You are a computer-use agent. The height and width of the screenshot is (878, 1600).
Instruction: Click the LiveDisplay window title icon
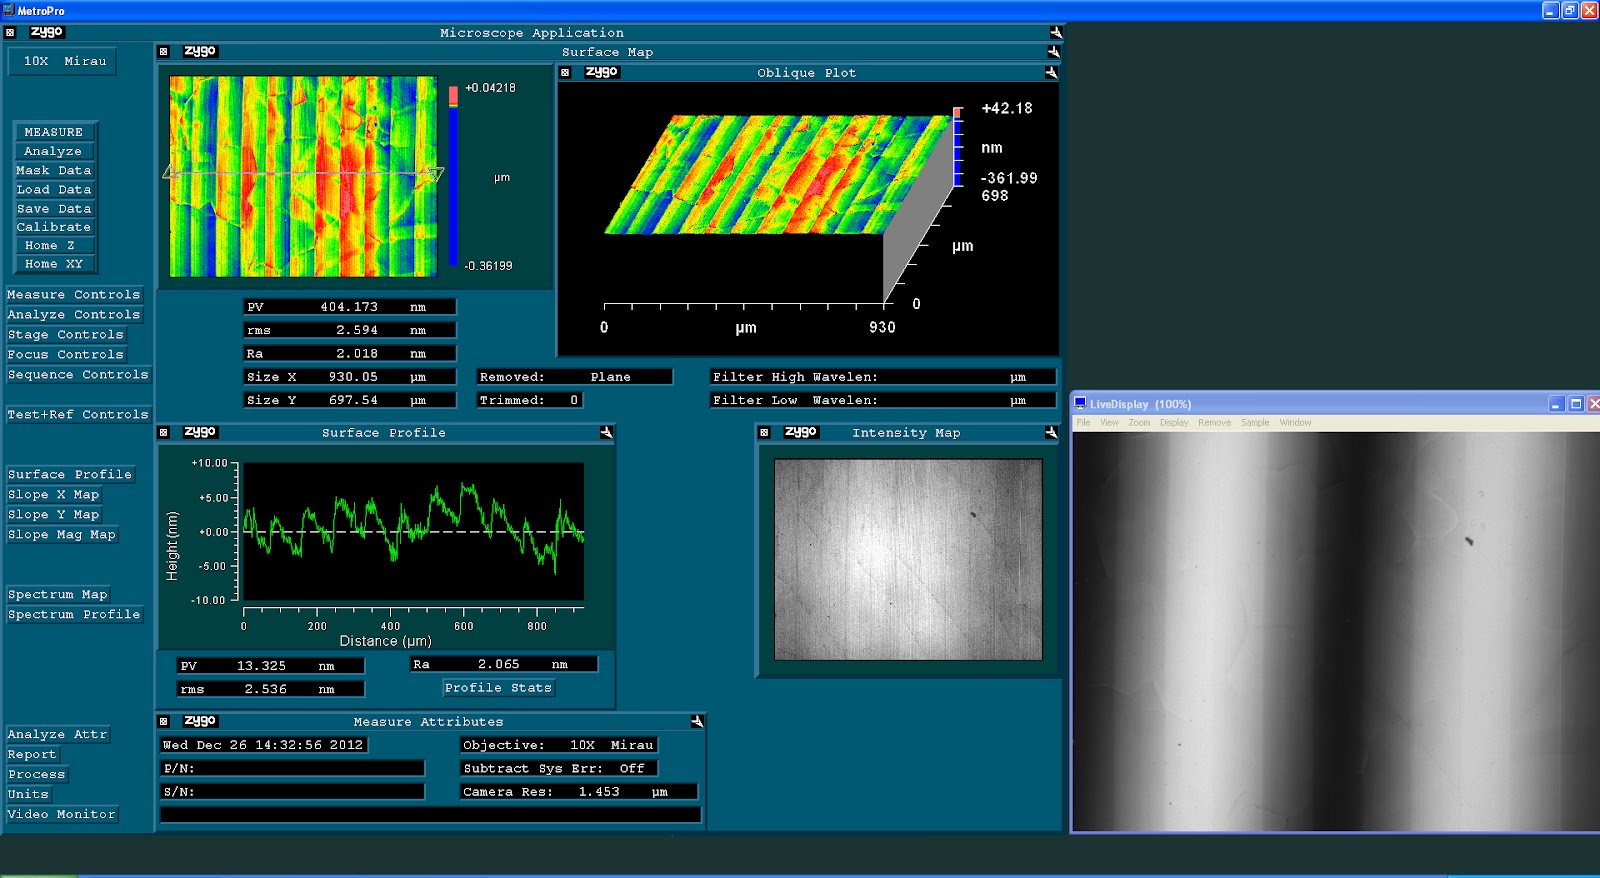1080,403
